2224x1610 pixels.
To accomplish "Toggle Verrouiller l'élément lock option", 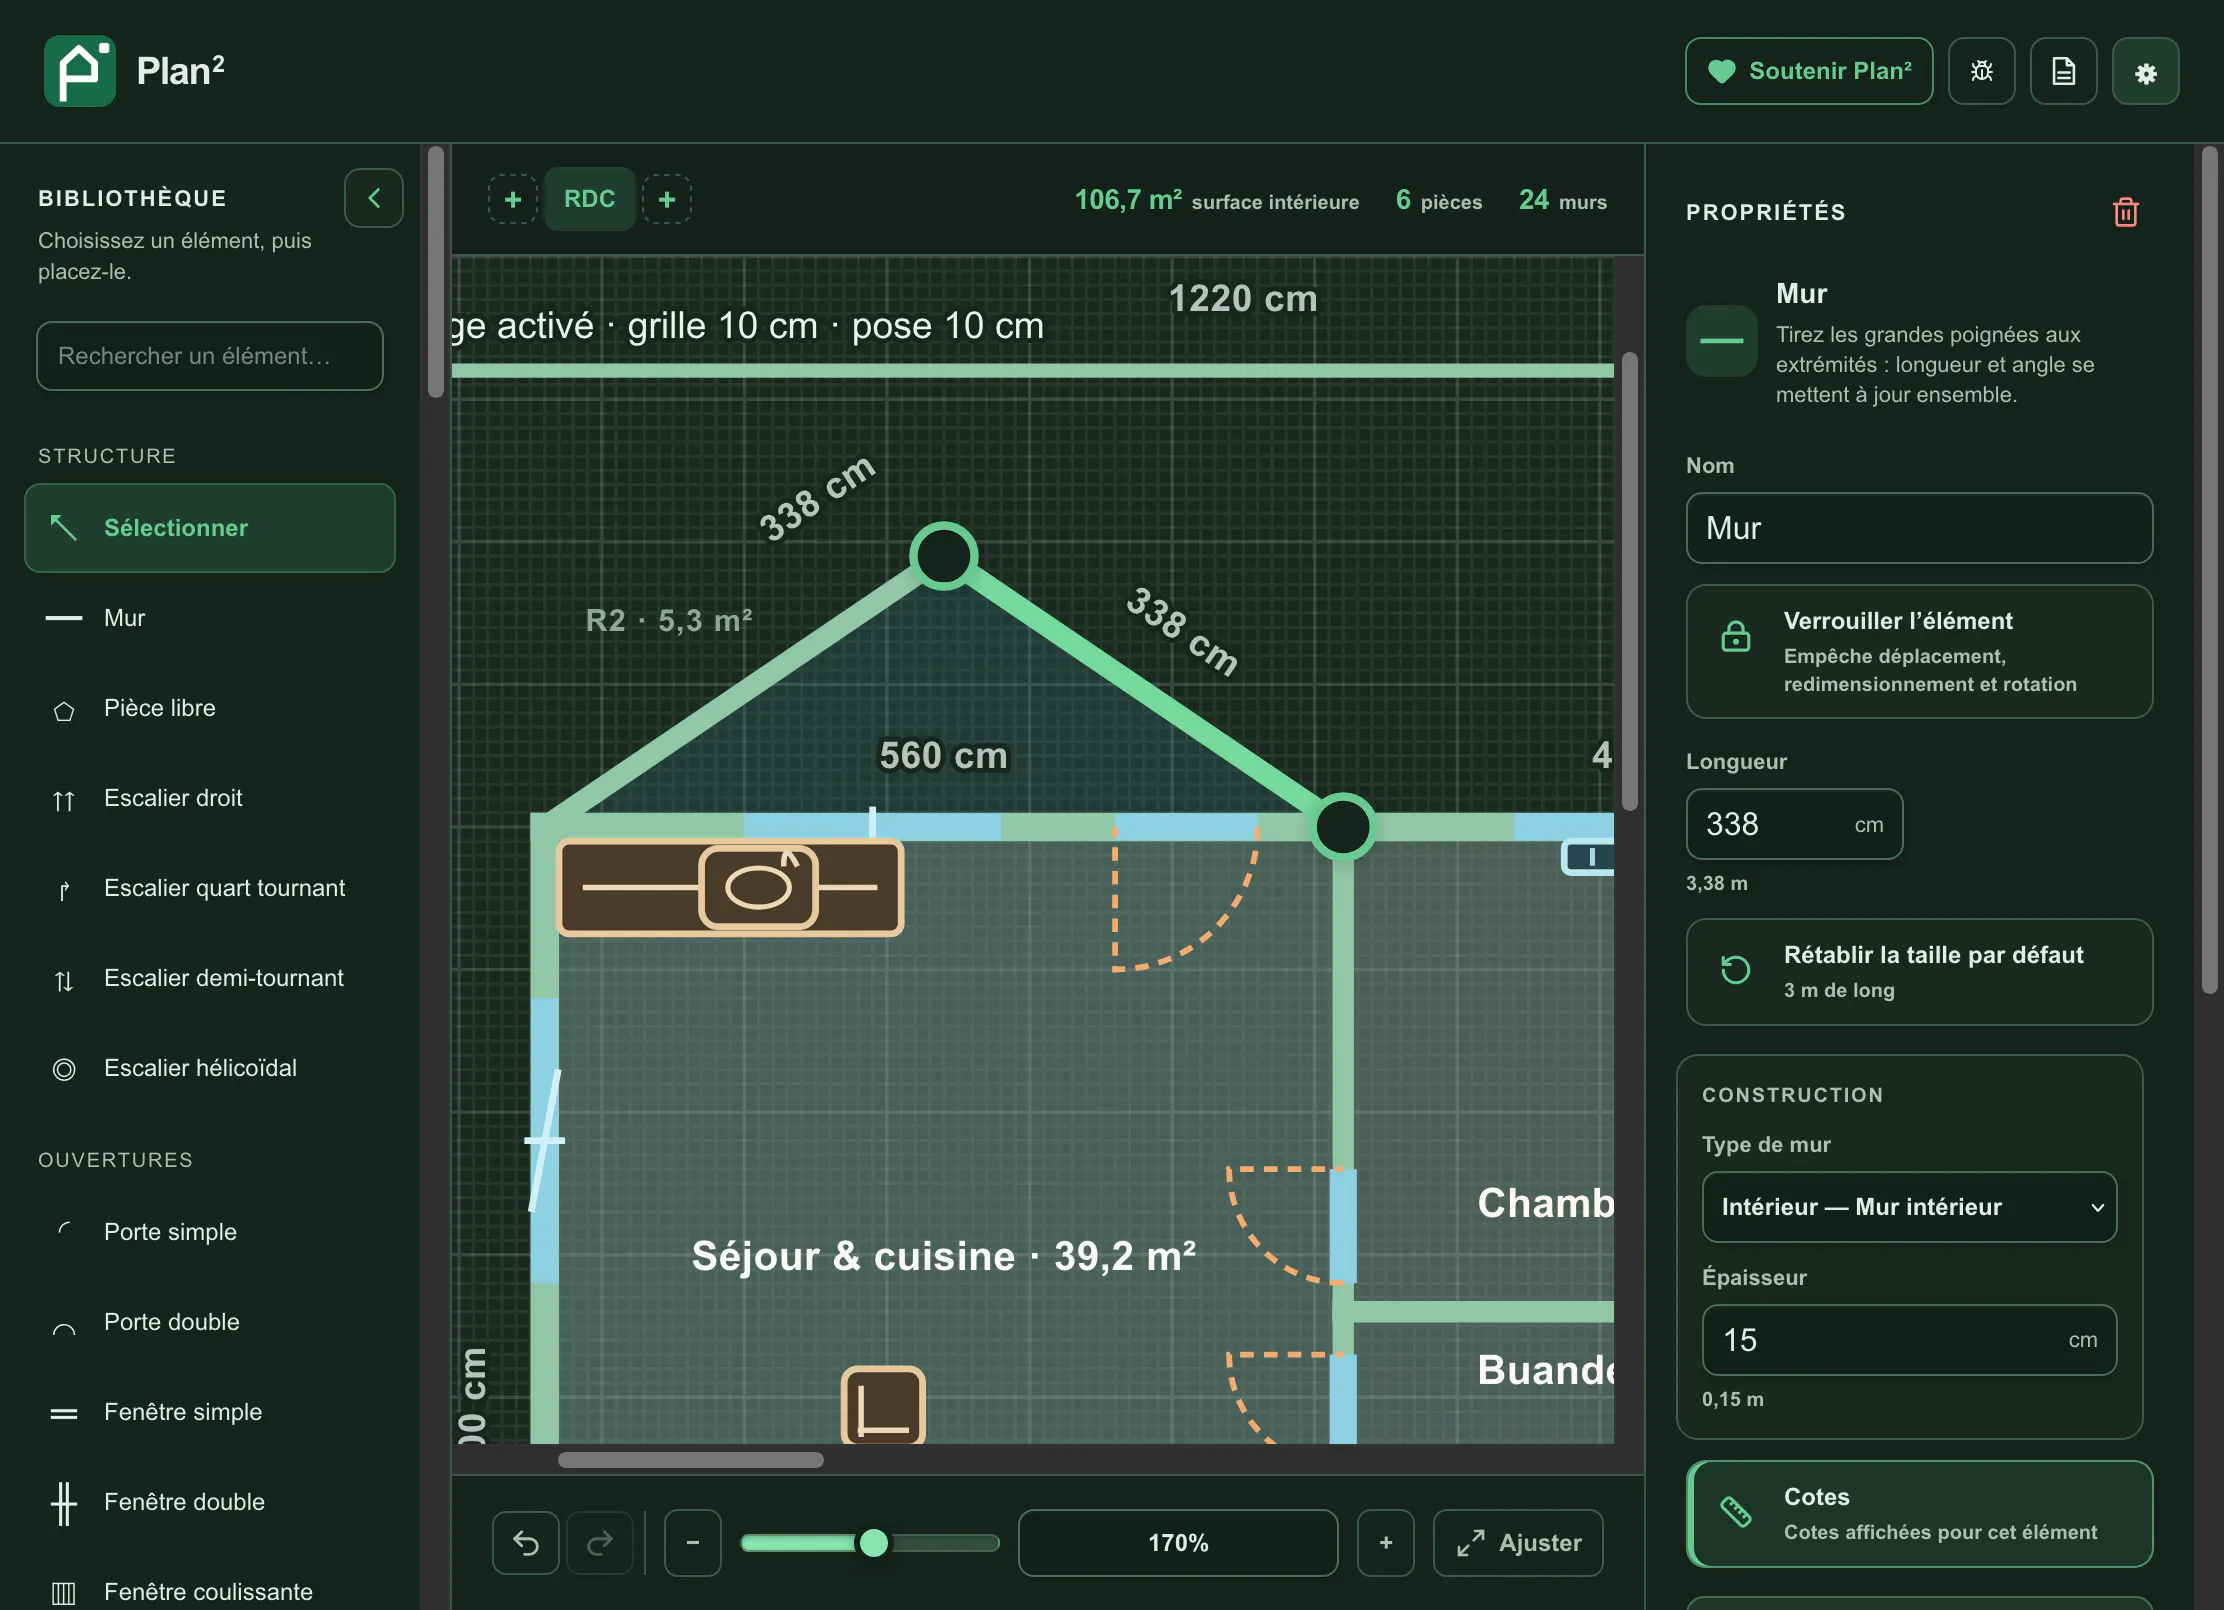I will [1919, 652].
